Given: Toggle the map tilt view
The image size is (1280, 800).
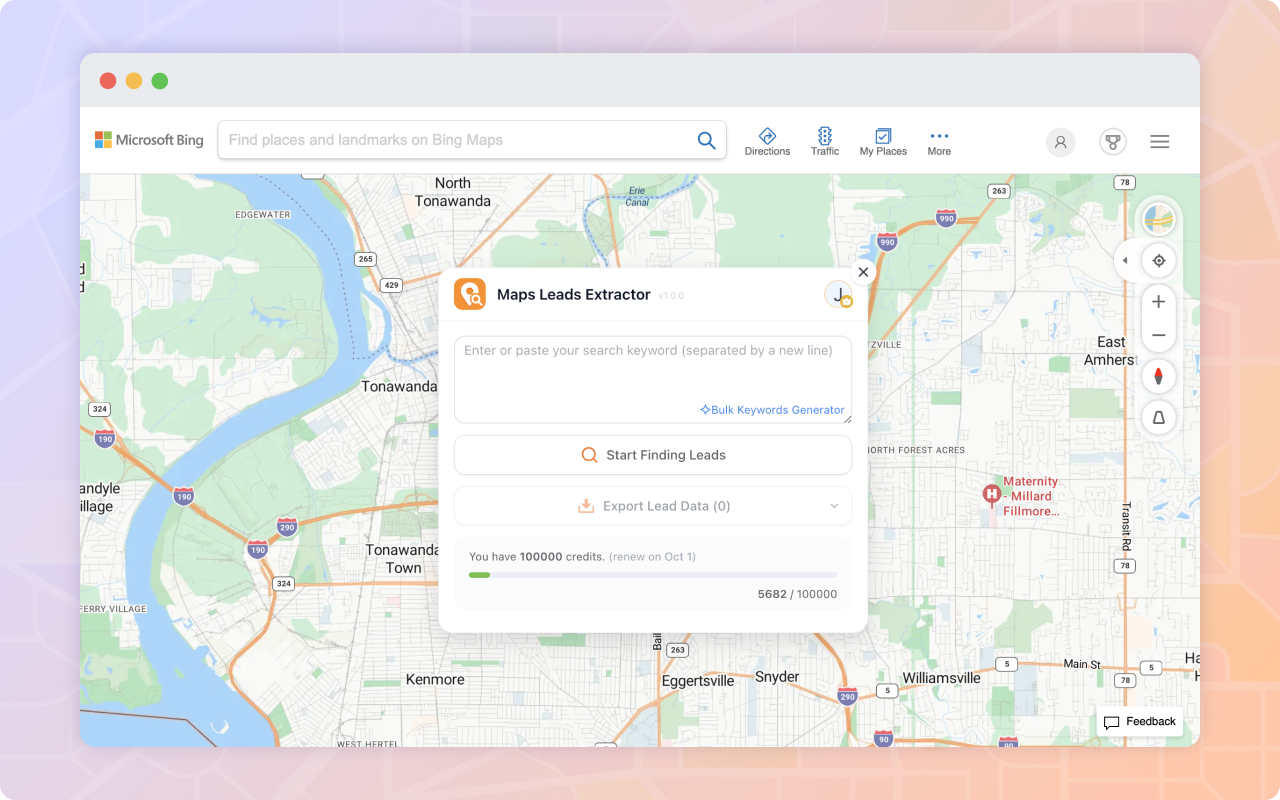Looking at the screenshot, I should click(x=1159, y=418).
